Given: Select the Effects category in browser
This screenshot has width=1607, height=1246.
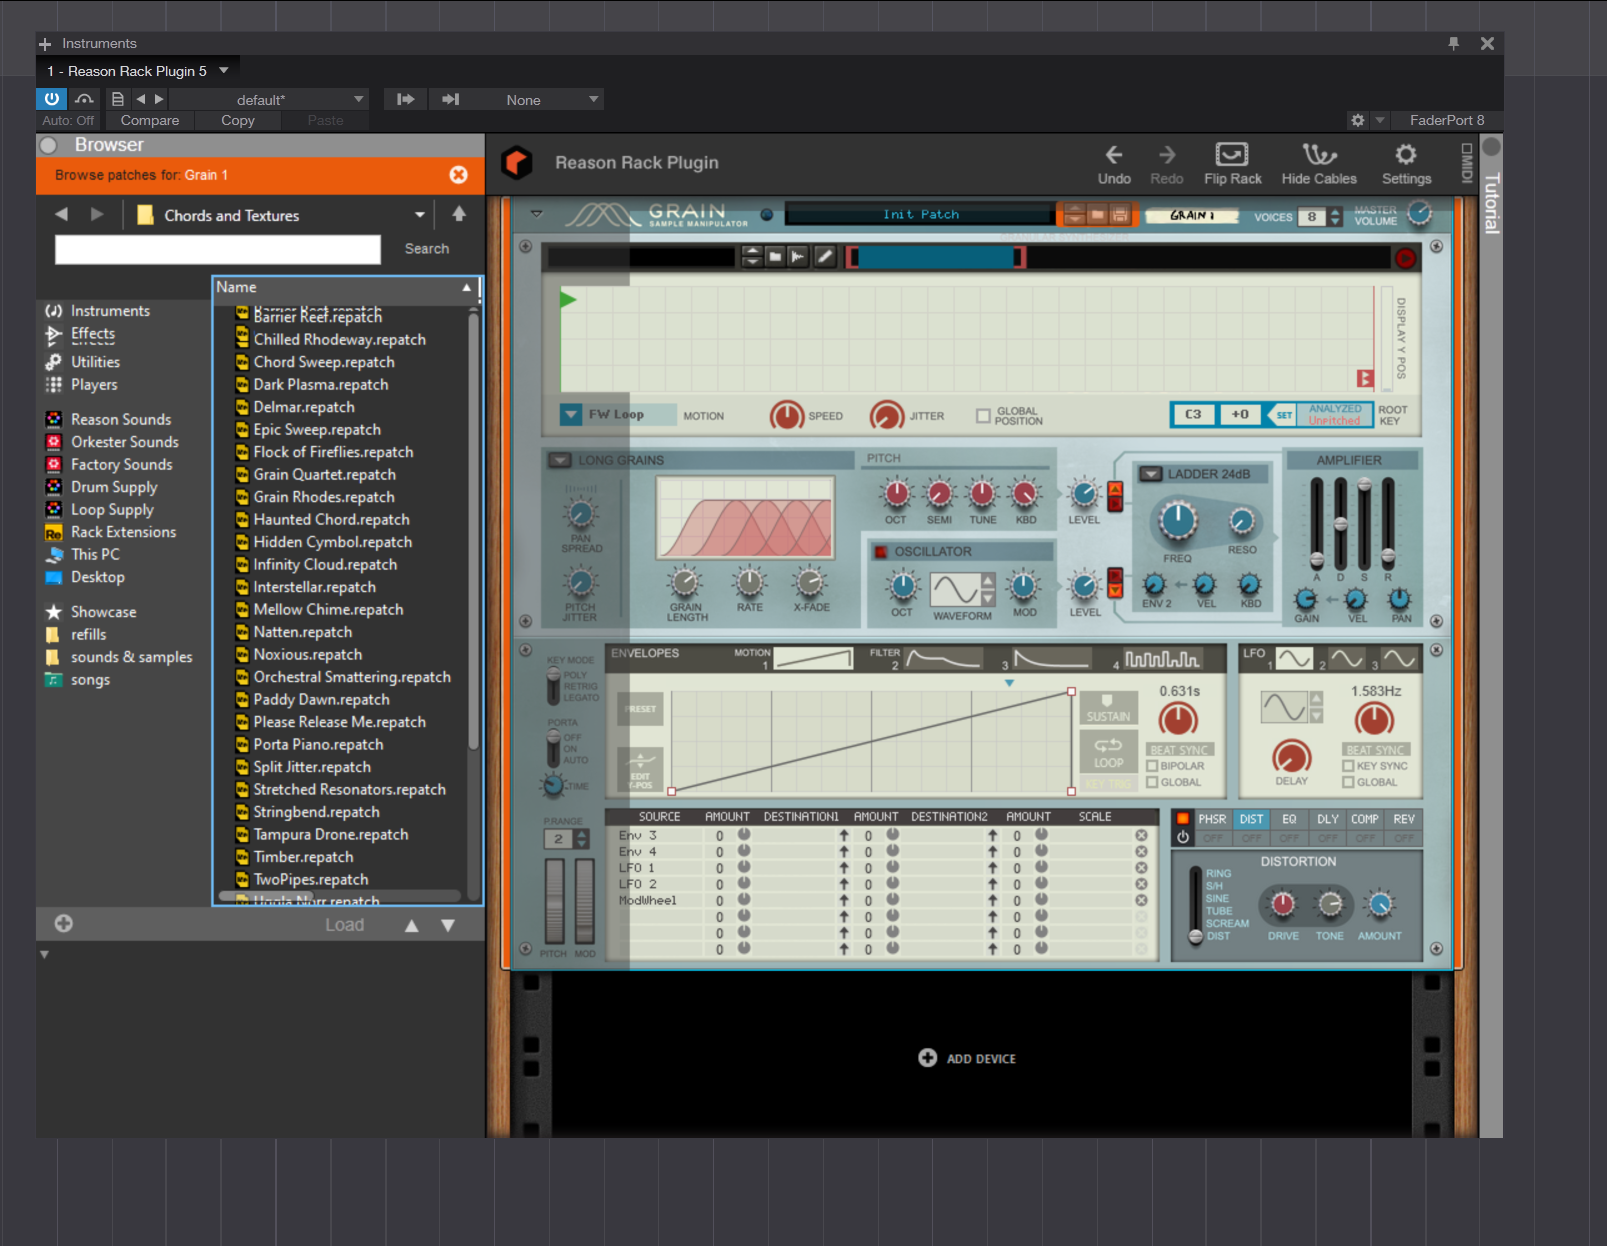Looking at the screenshot, I should coord(92,334).
